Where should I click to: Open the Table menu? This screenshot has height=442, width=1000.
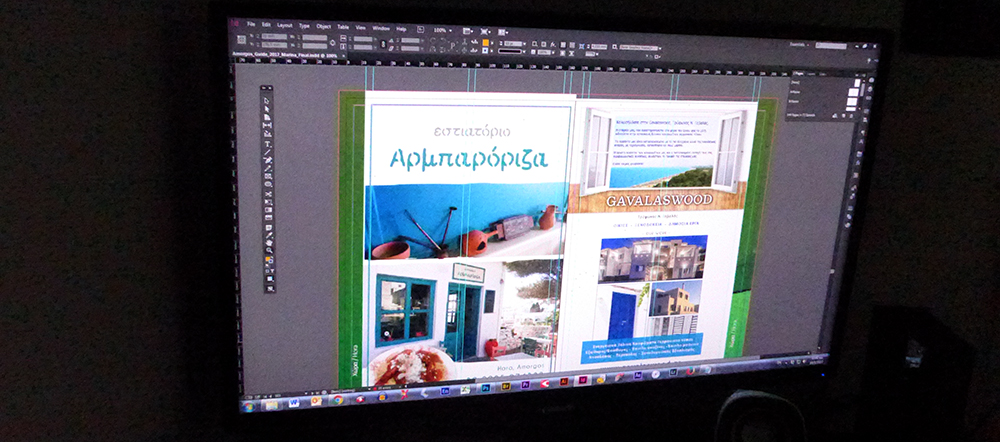tap(343, 27)
